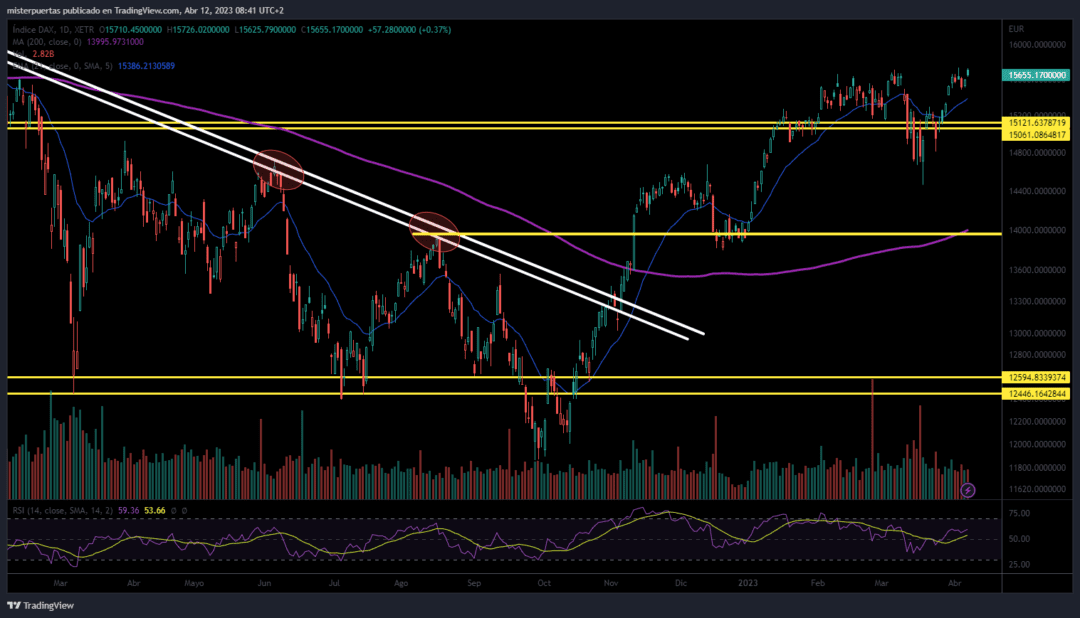Screen dimensions: 1080x618
Task: Click the TradingView logo at bottom left
Action: tap(41, 606)
